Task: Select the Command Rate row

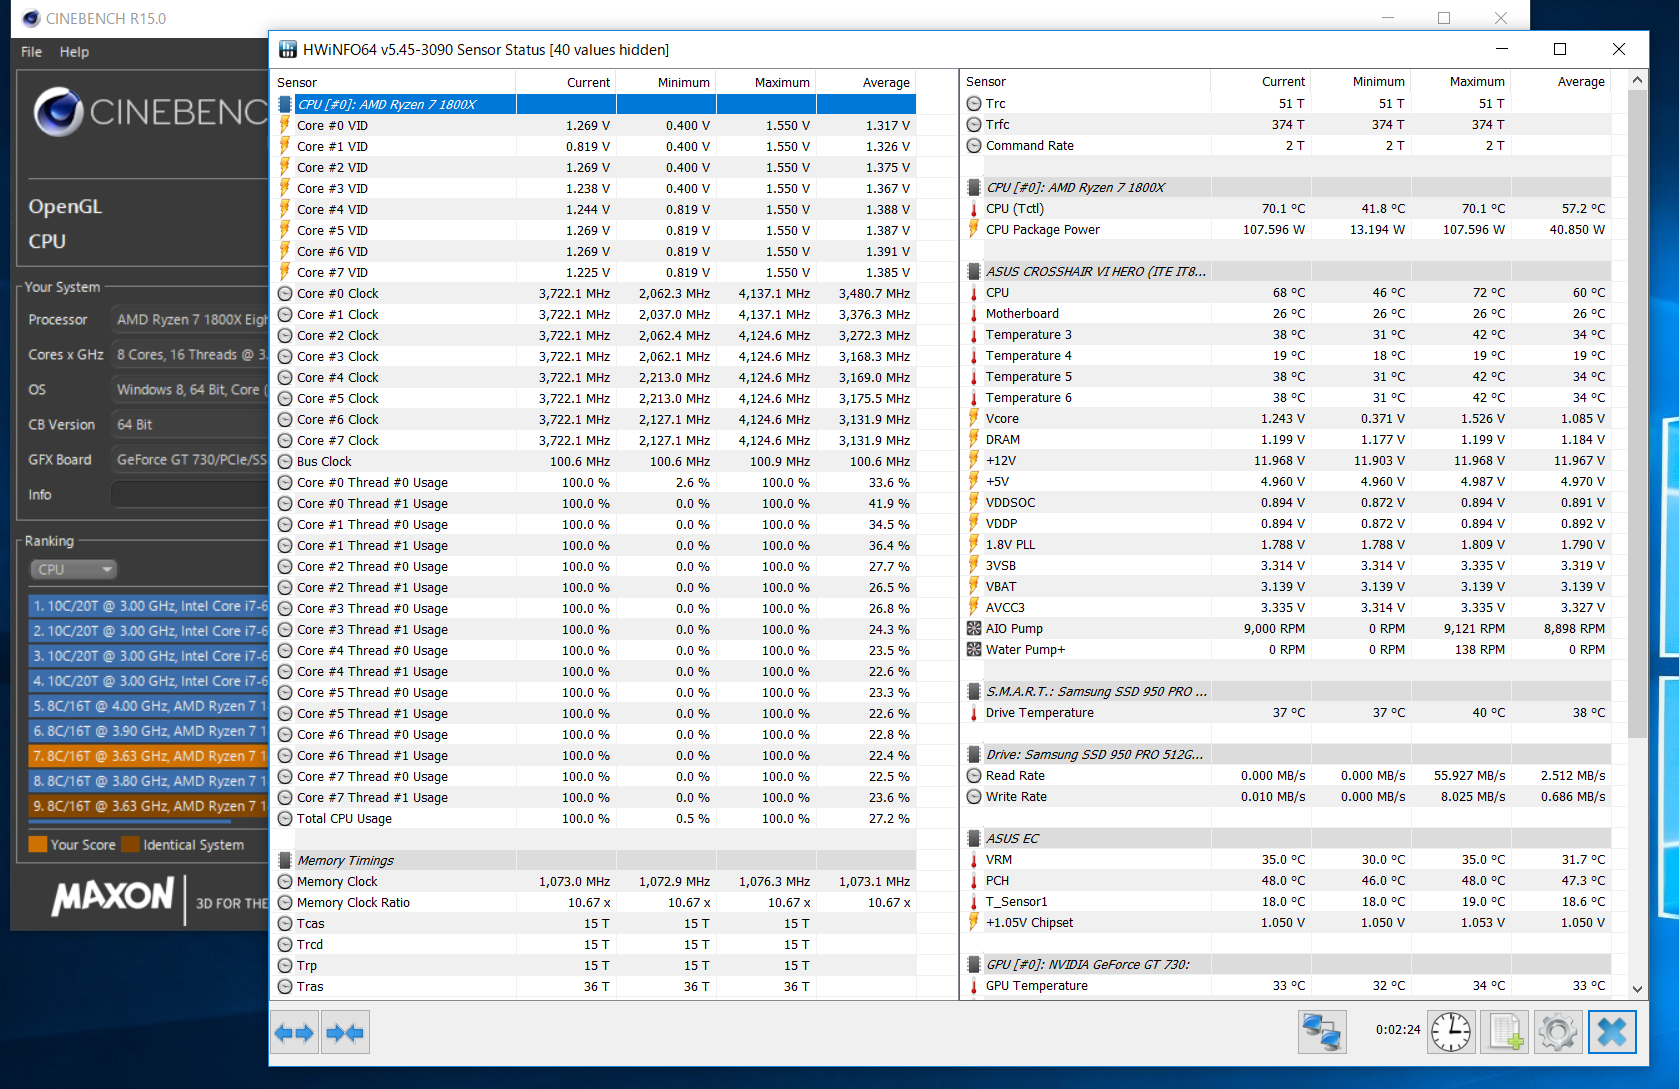Action: [1287, 145]
